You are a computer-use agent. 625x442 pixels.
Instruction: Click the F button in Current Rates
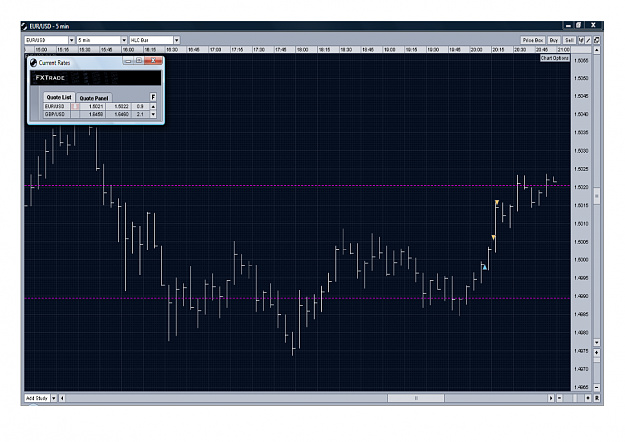153,97
